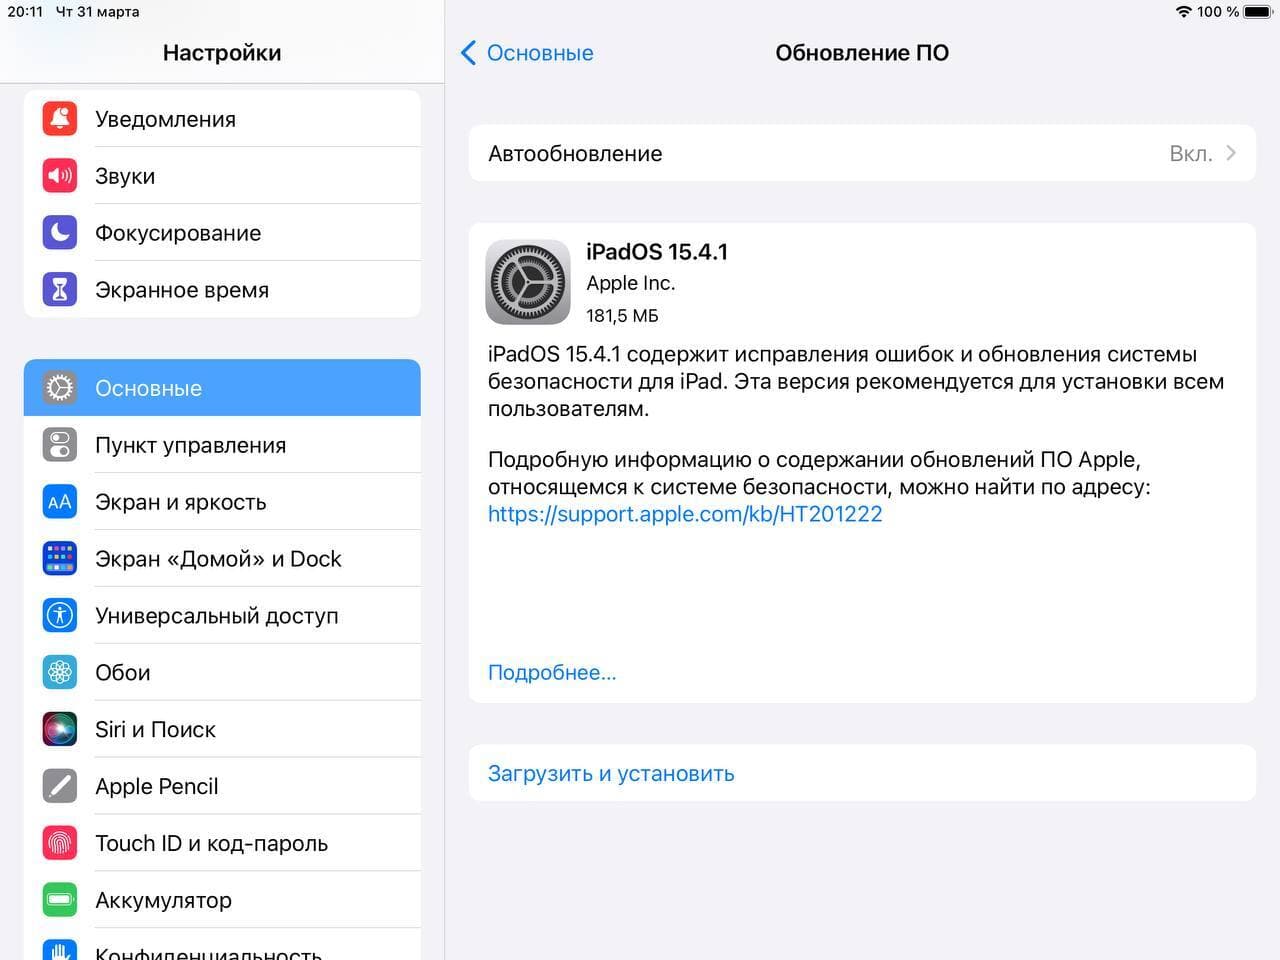Tap the Подробнее... link
1280x960 pixels.
tap(552, 673)
